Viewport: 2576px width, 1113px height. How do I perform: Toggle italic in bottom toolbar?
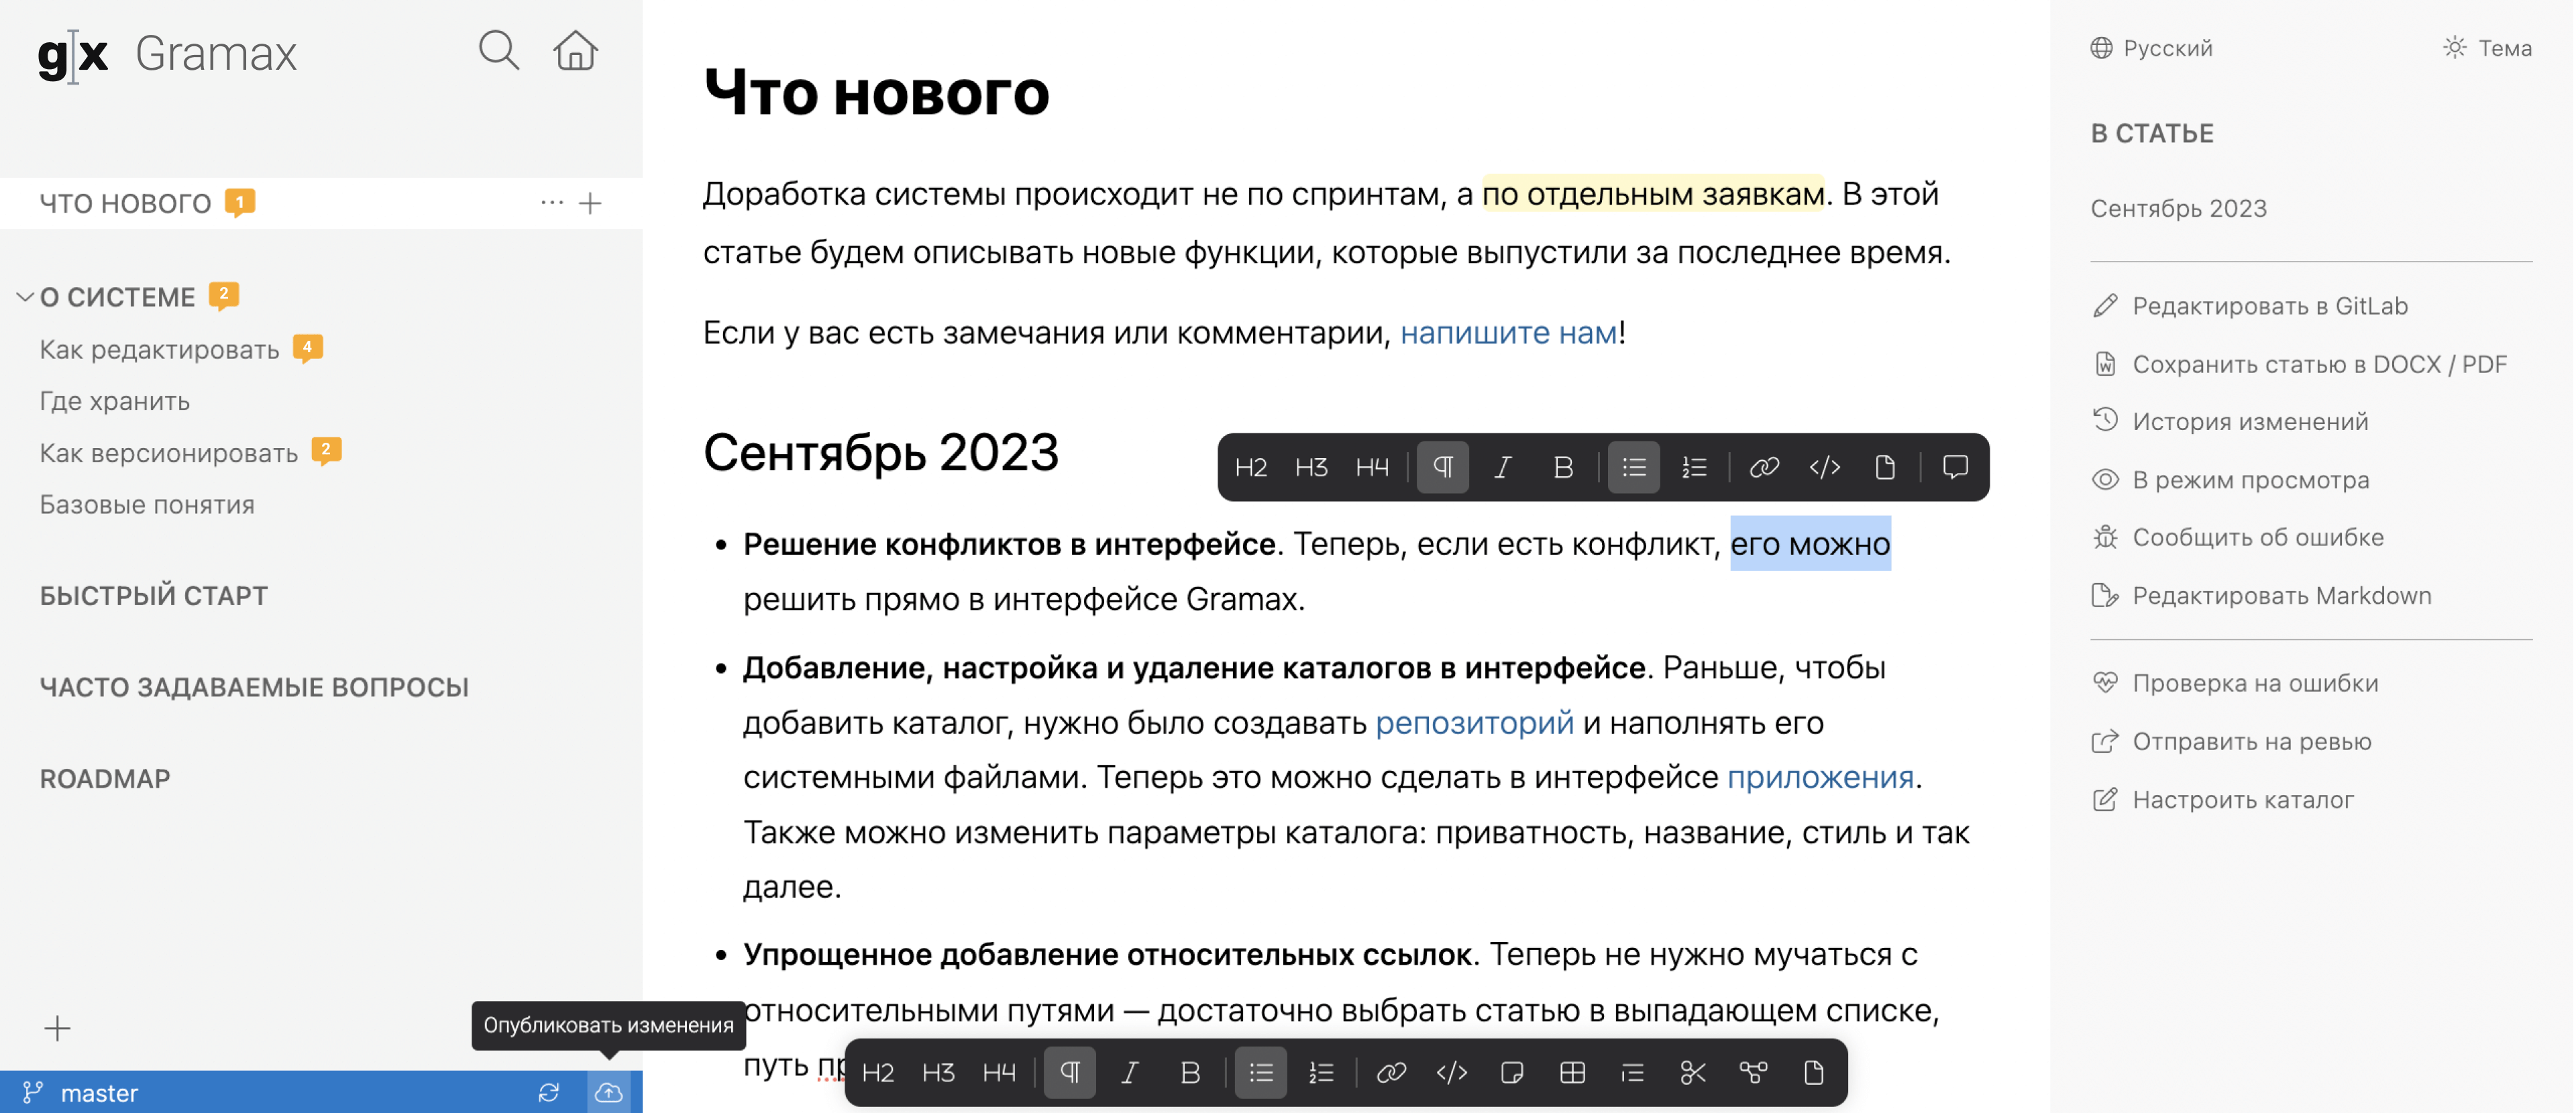pyautogui.click(x=1130, y=1073)
